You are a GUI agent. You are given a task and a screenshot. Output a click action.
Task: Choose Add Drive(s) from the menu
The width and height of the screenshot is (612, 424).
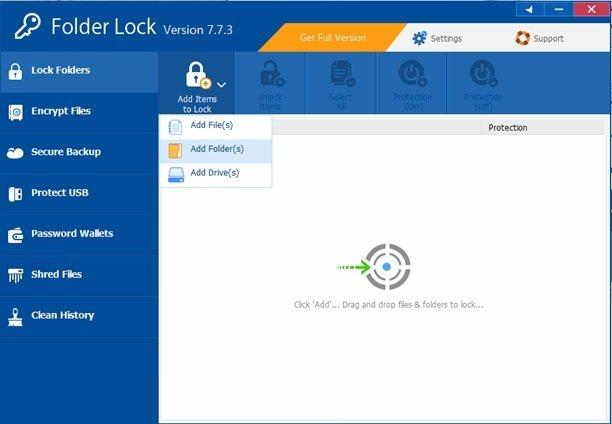tap(215, 175)
